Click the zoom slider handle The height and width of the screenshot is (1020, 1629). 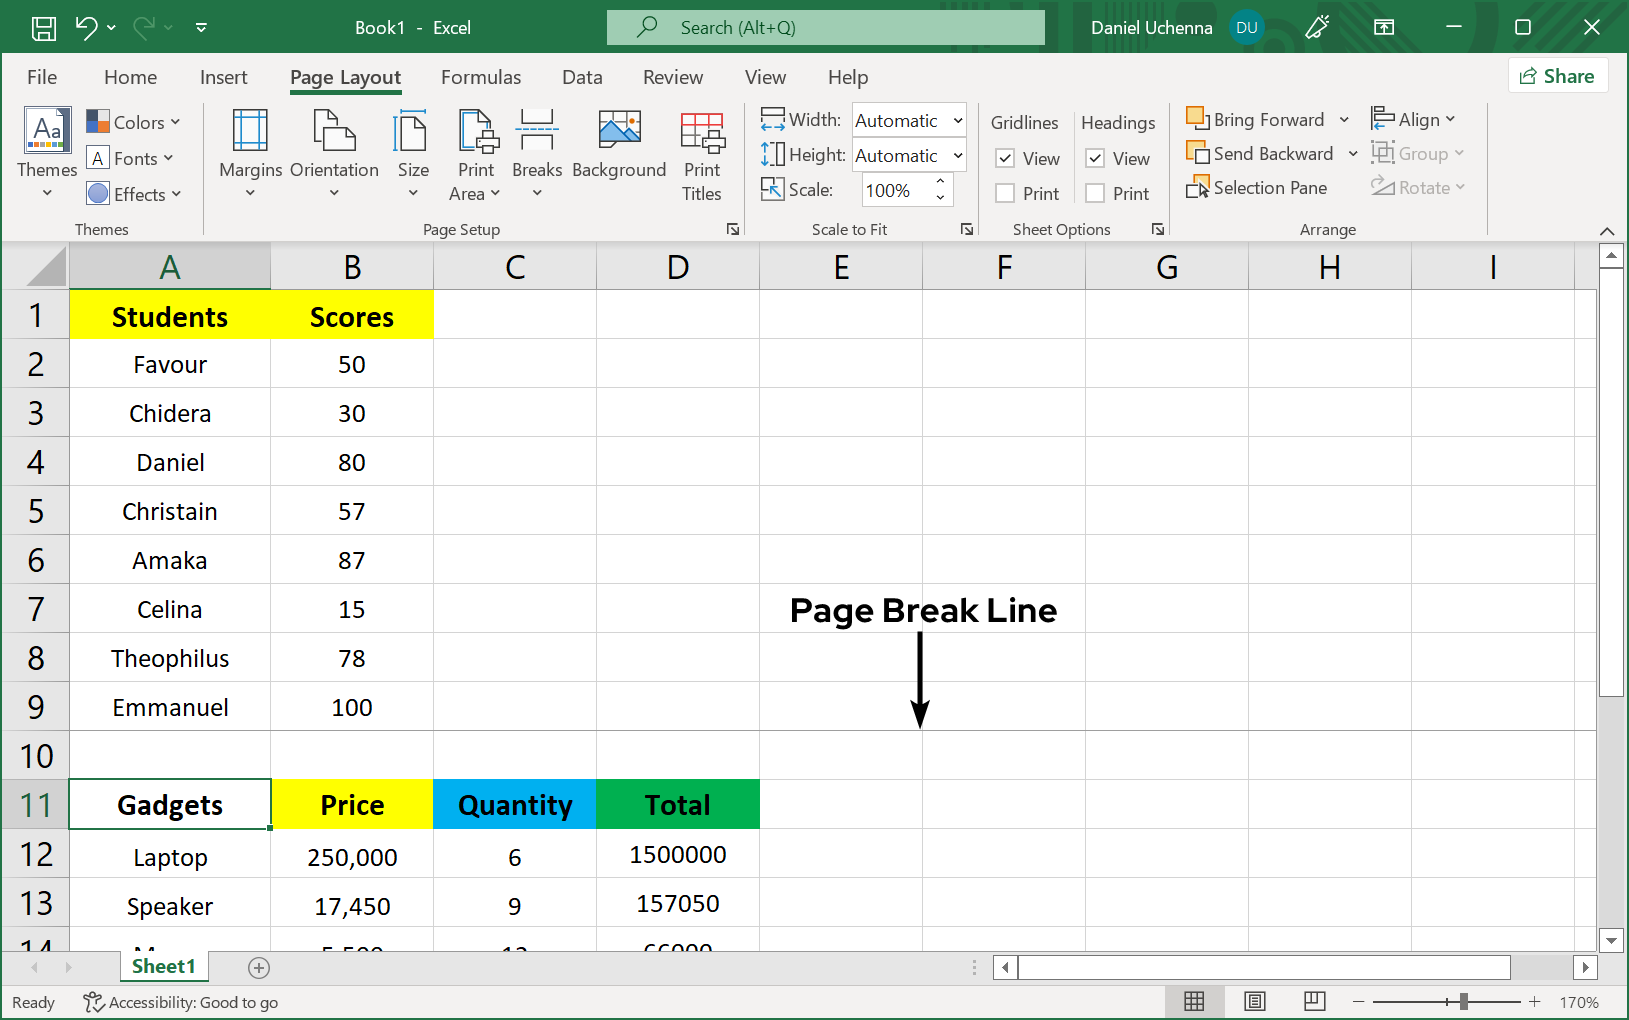click(1463, 1001)
